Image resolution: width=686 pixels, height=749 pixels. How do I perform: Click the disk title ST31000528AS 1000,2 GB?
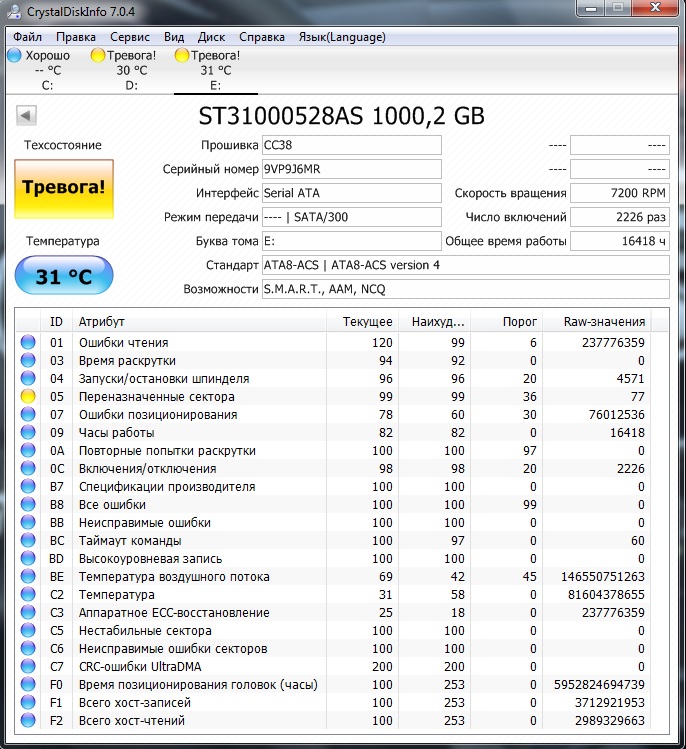342,116
